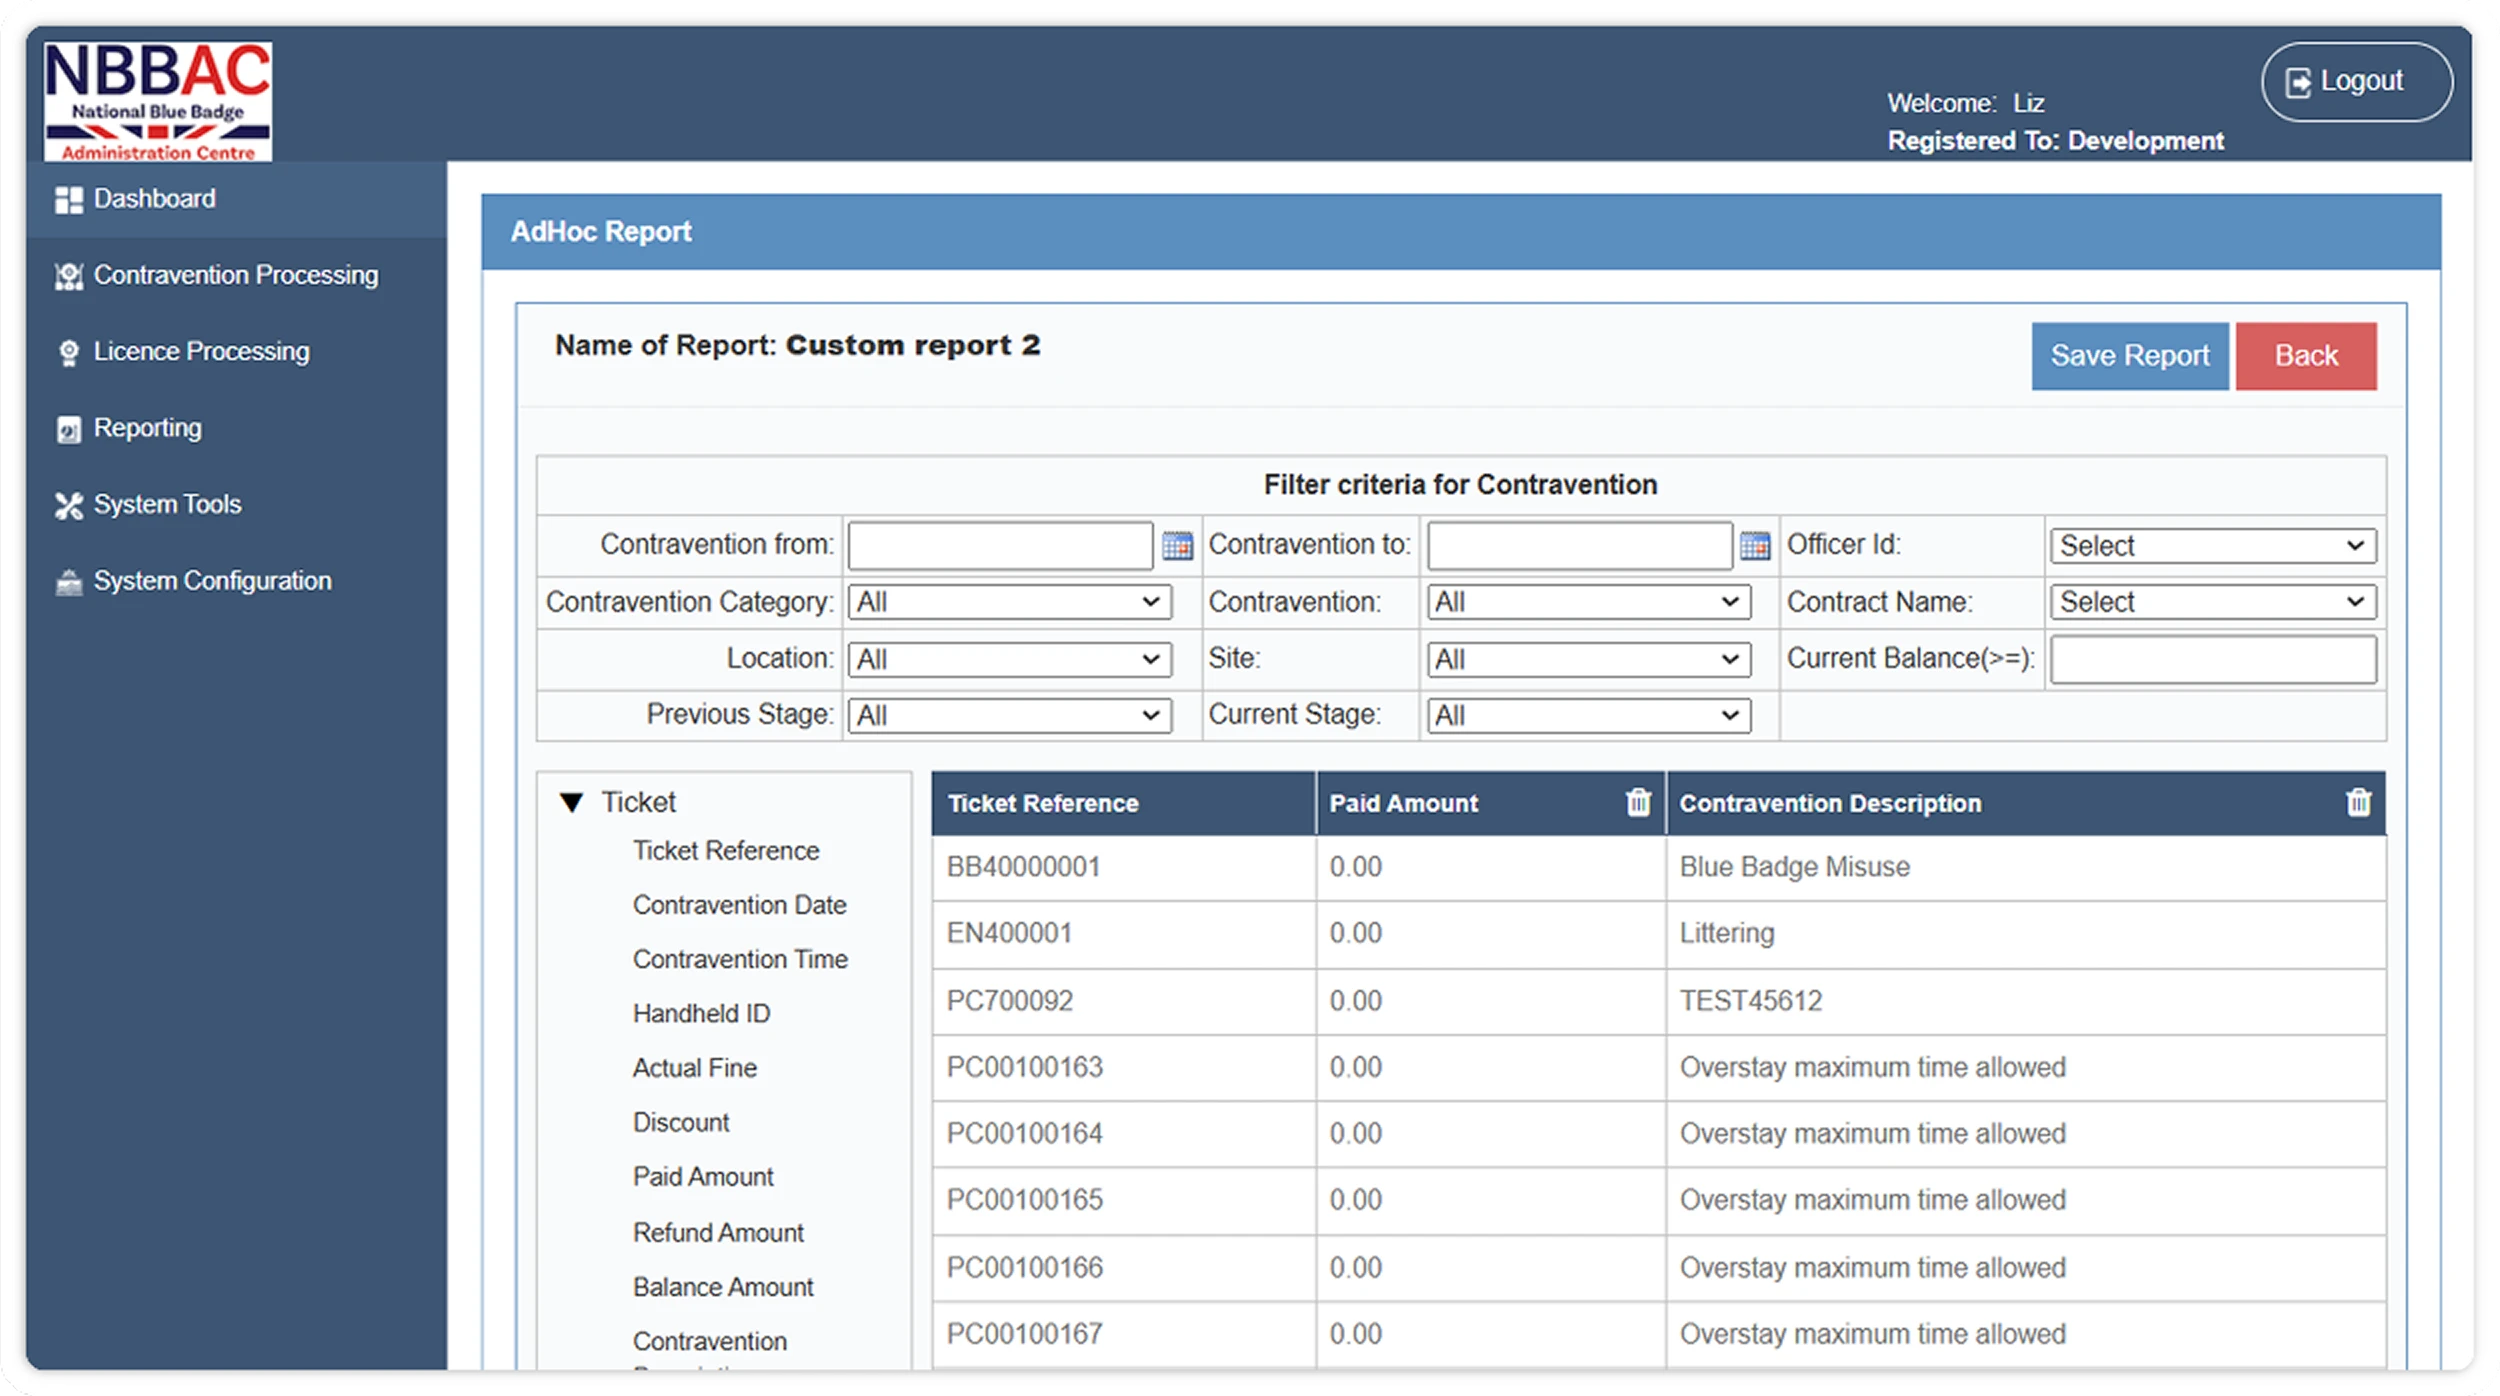Collapse the Ticket tree node

click(x=571, y=802)
